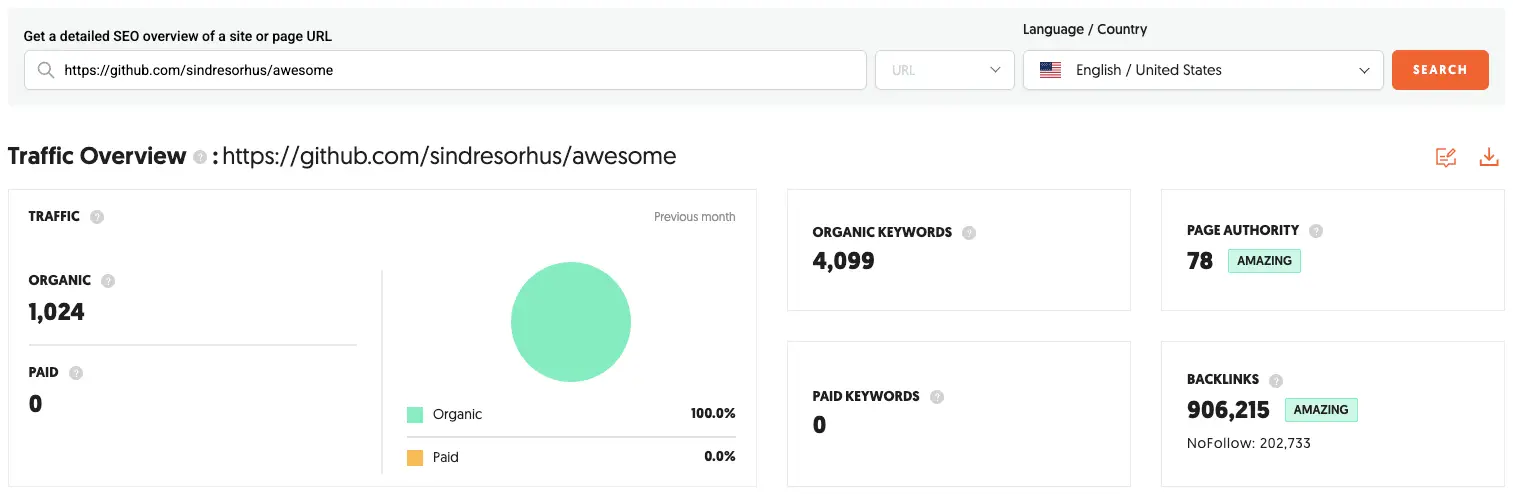Click the Language / Country label
The height and width of the screenshot is (494, 1513).
click(1085, 29)
